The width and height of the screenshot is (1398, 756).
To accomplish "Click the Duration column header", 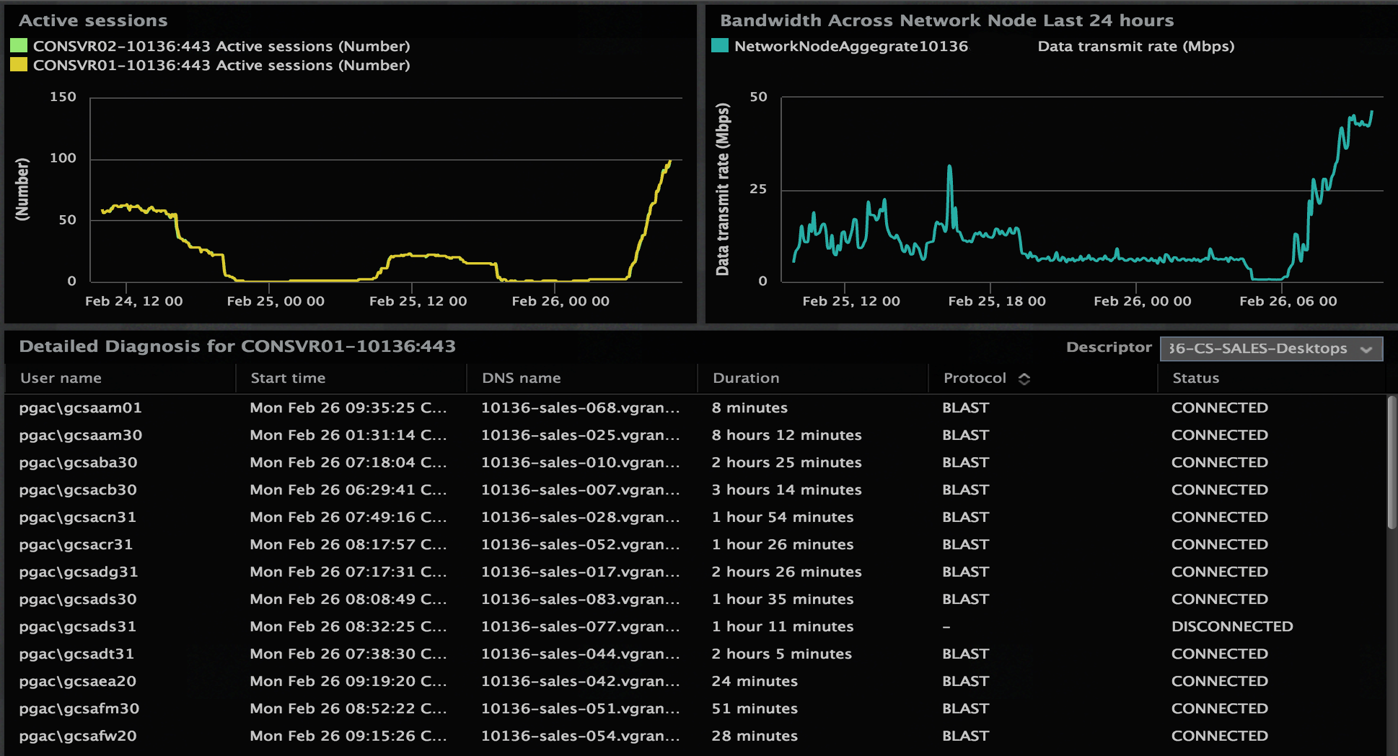I will (745, 379).
